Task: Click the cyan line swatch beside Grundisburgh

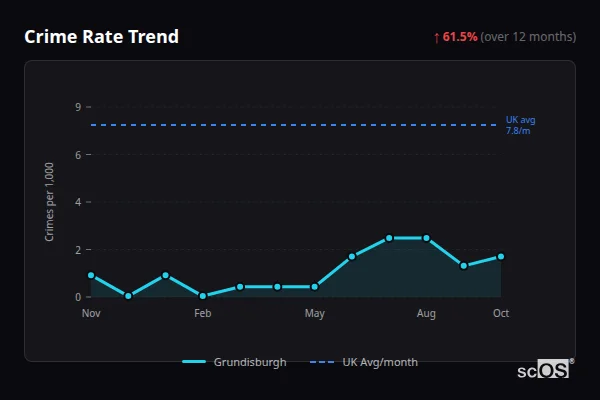Action: [x=194, y=362]
